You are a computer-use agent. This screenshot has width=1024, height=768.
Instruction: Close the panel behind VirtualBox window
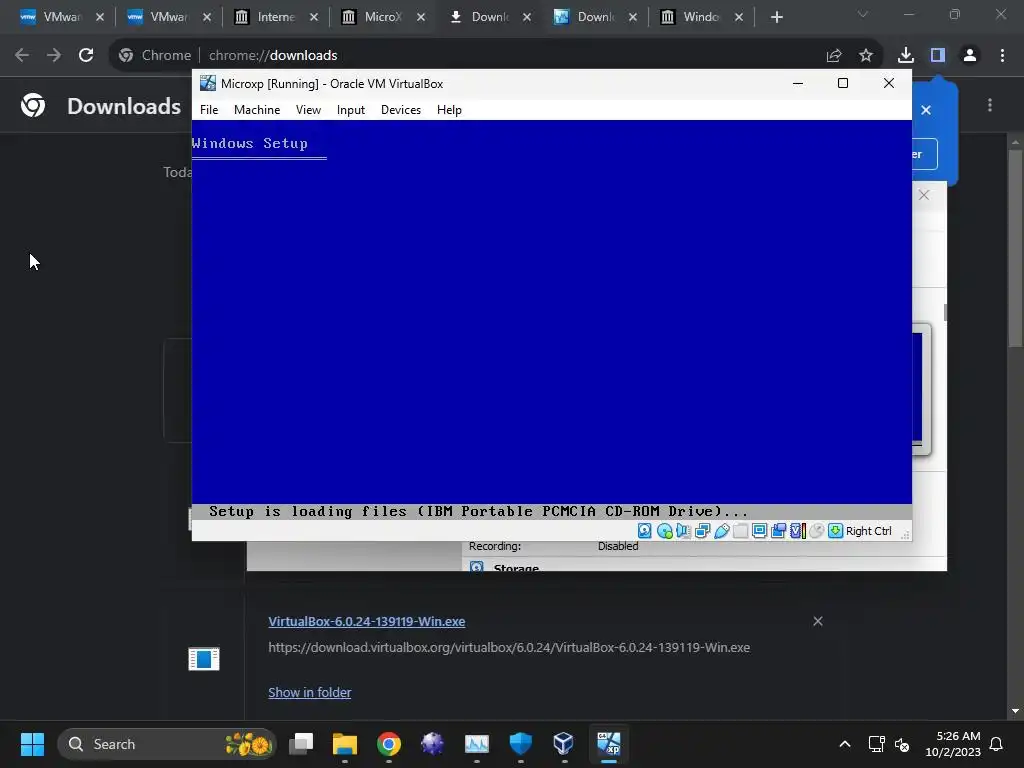click(924, 195)
